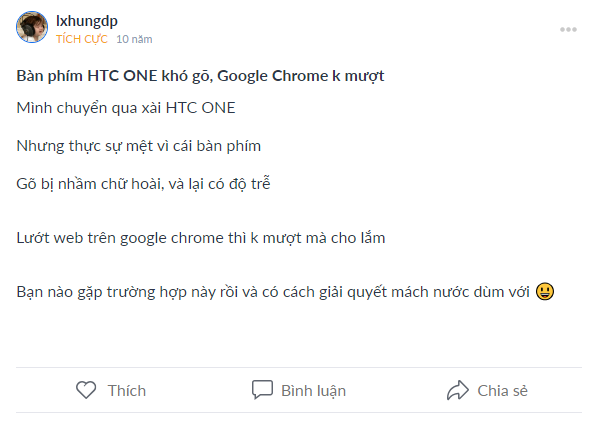
Task: Click the line starting "Gõ bị nhầm chữ hoài"
Action: [143, 184]
